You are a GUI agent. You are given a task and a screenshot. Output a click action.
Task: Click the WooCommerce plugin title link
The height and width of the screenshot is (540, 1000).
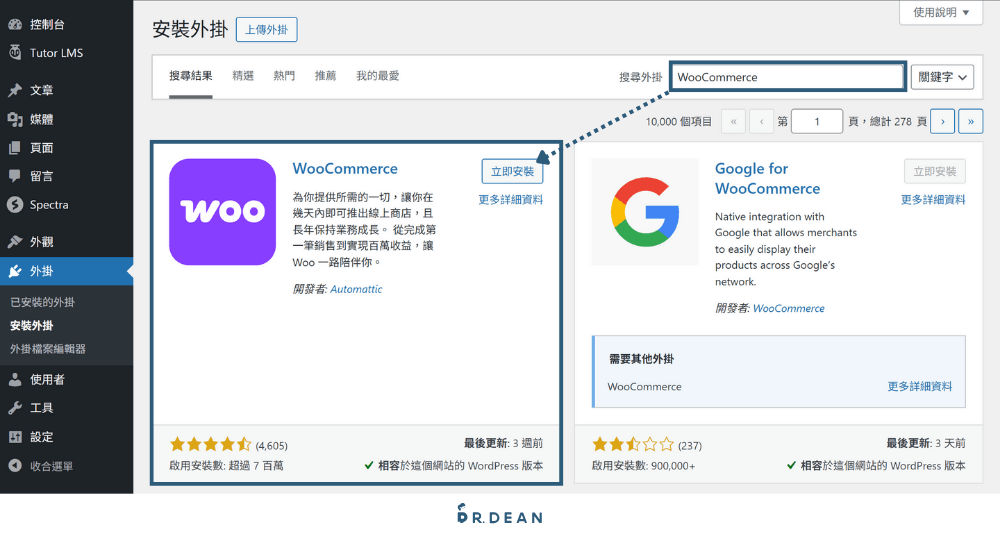[345, 169]
